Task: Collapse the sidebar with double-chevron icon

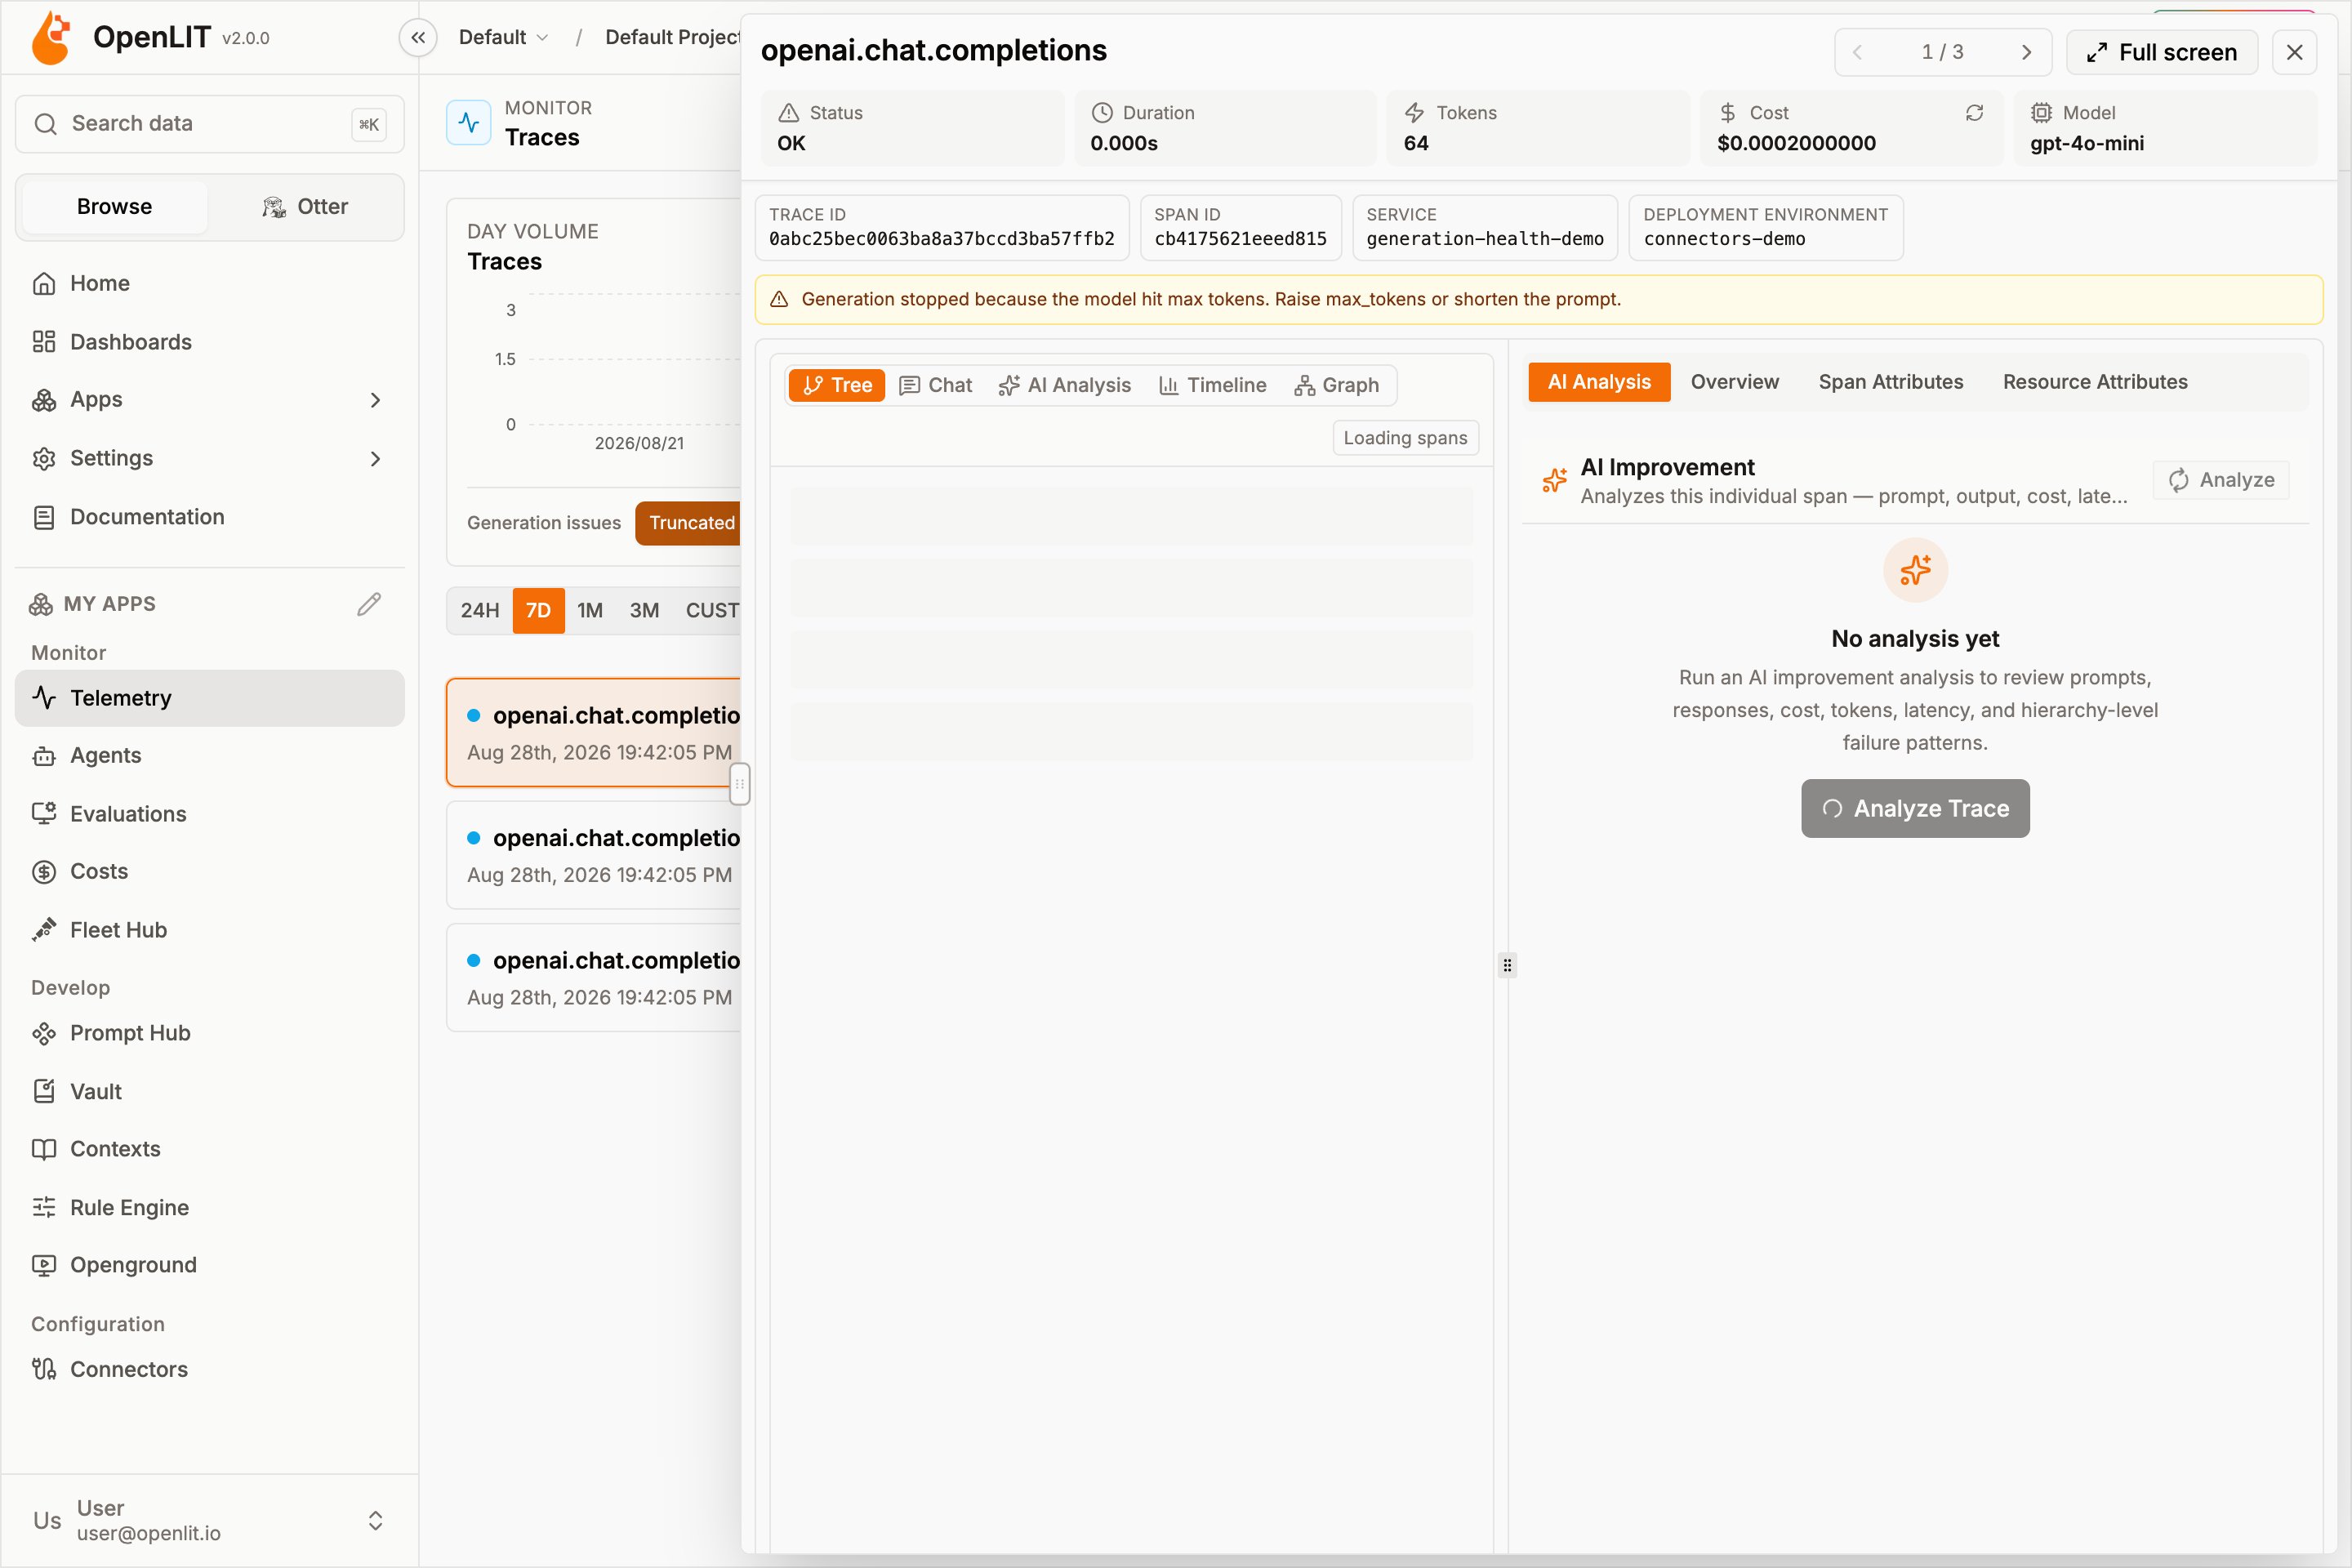Action: click(418, 38)
